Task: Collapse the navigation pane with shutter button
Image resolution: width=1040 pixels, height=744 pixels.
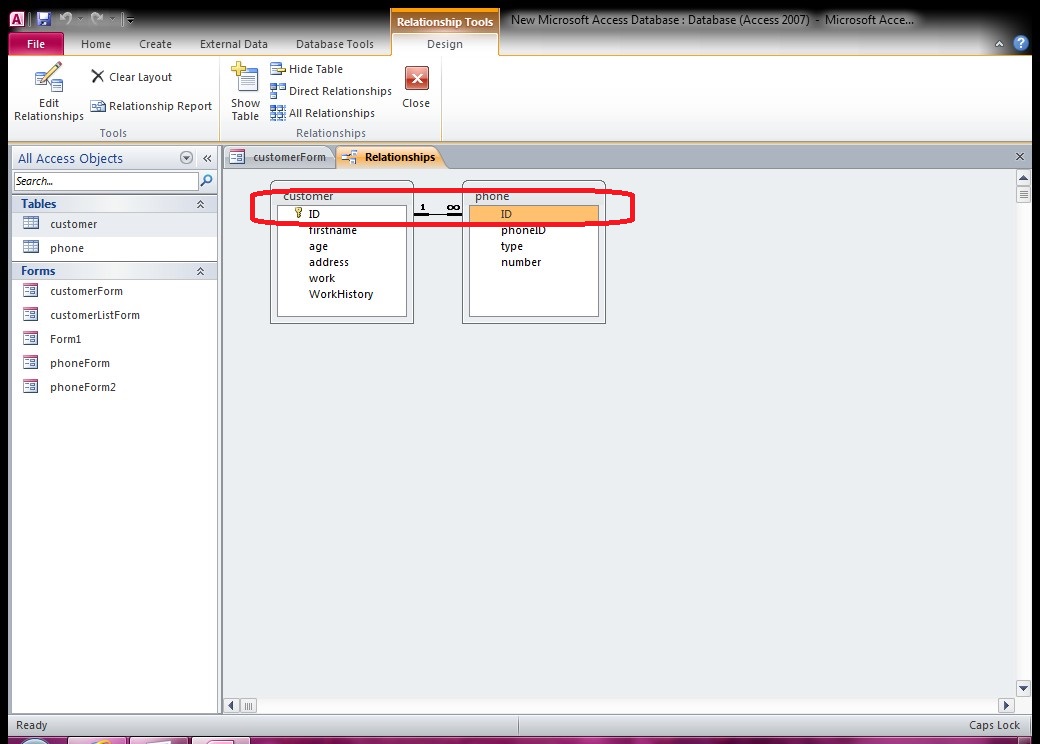Action: pyautogui.click(x=207, y=158)
